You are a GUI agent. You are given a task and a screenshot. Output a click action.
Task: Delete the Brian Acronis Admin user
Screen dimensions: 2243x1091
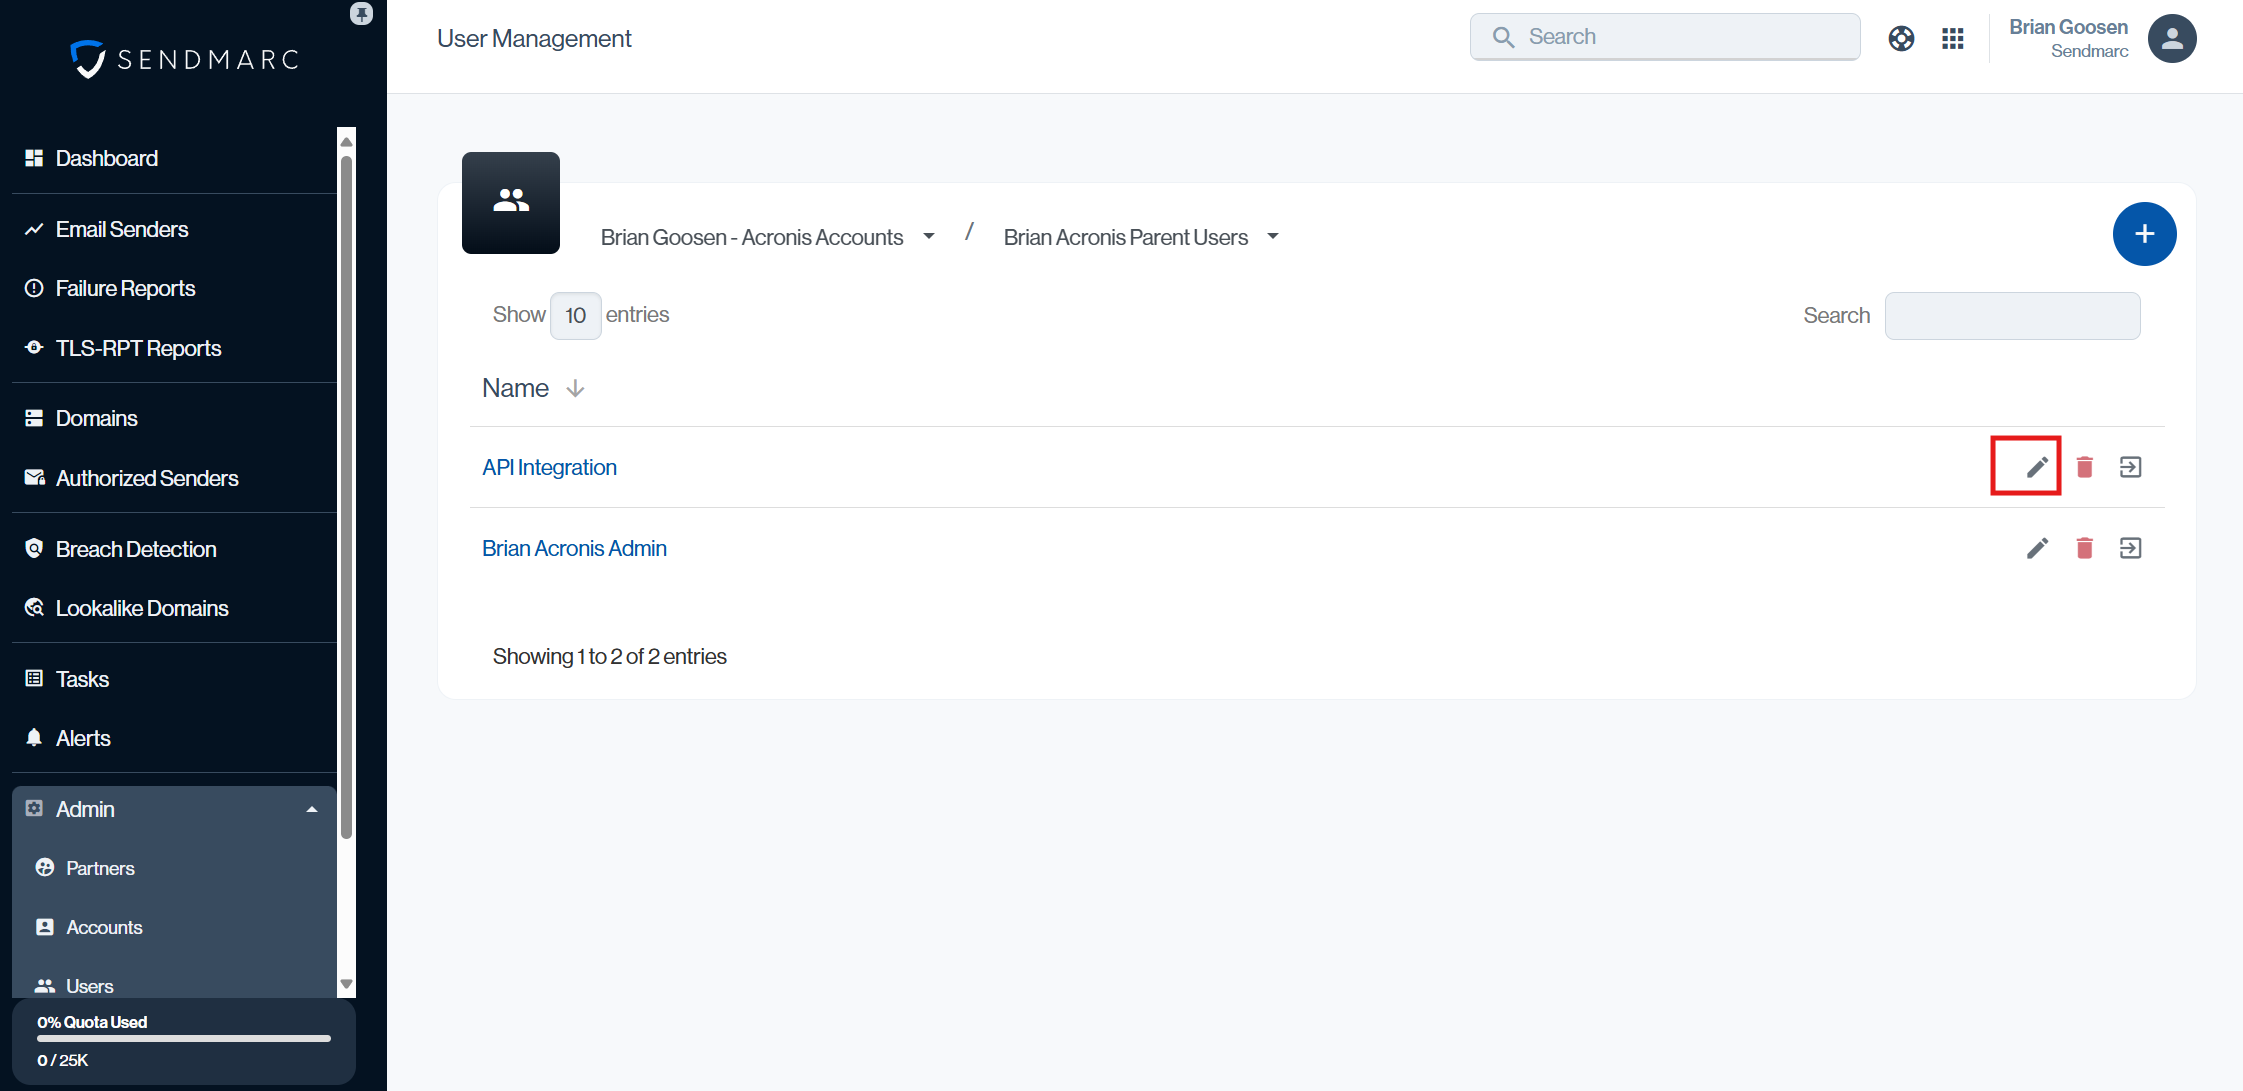(x=2084, y=548)
